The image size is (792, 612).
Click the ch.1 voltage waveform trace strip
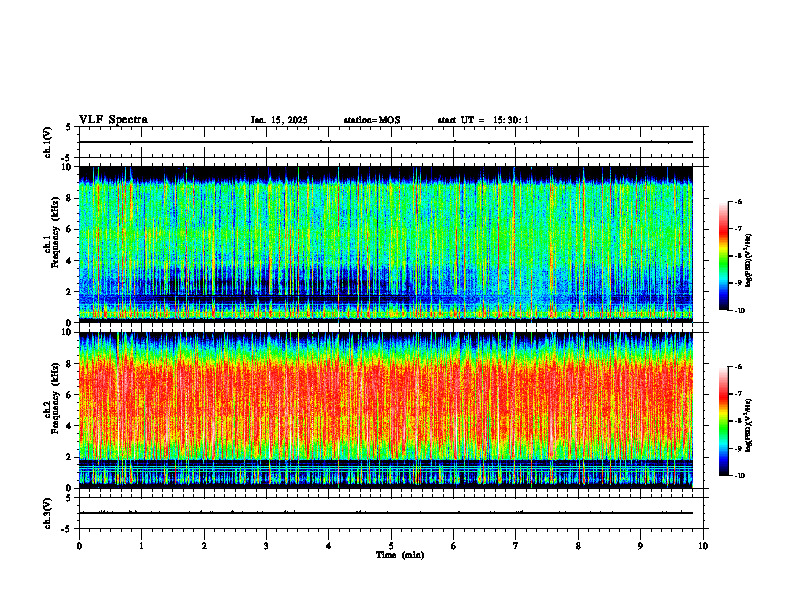pos(386,142)
